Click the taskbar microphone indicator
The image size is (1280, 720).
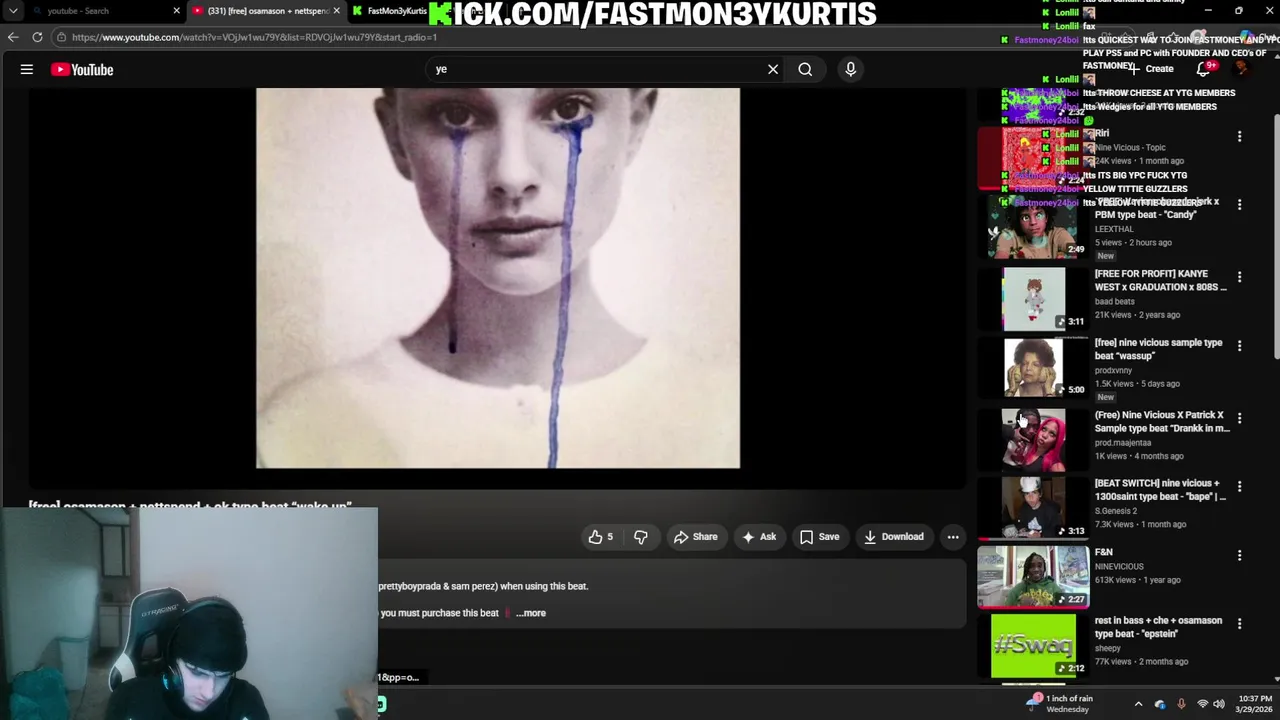1181,704
